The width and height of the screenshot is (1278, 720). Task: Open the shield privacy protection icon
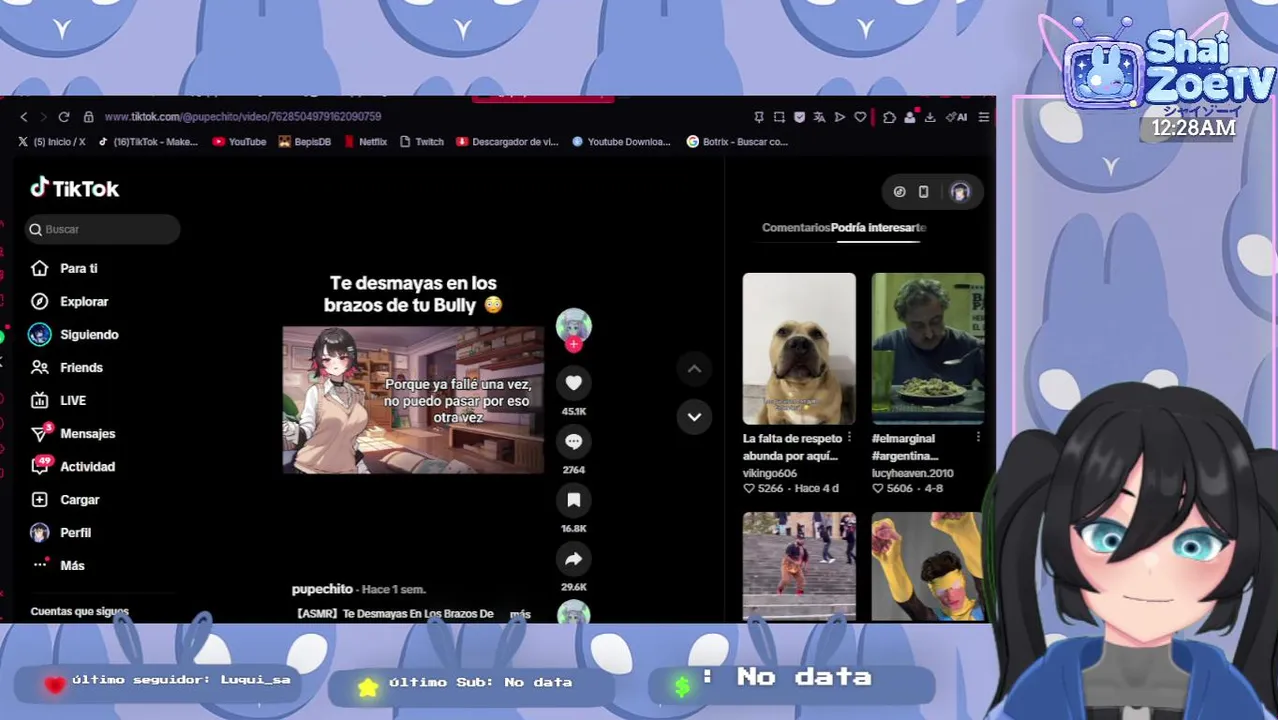[x=799, y=117]
